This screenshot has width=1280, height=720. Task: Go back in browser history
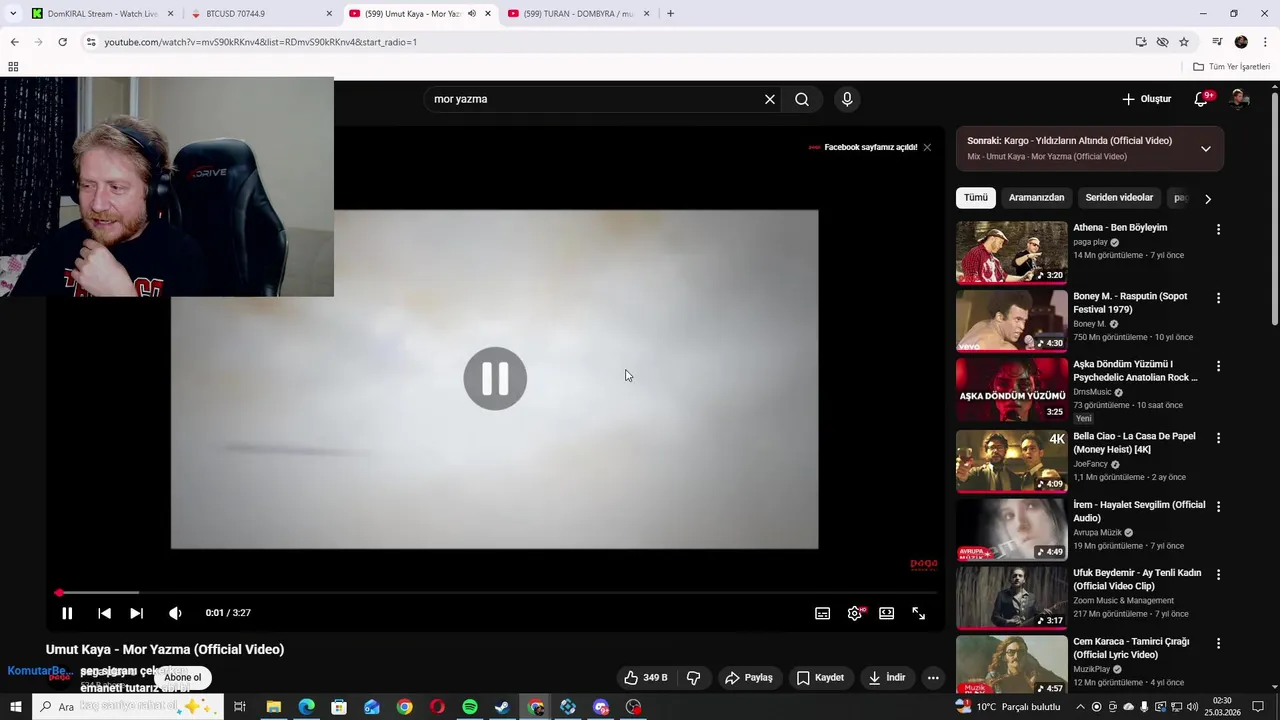pyautogui.click(x=14, y=42)
